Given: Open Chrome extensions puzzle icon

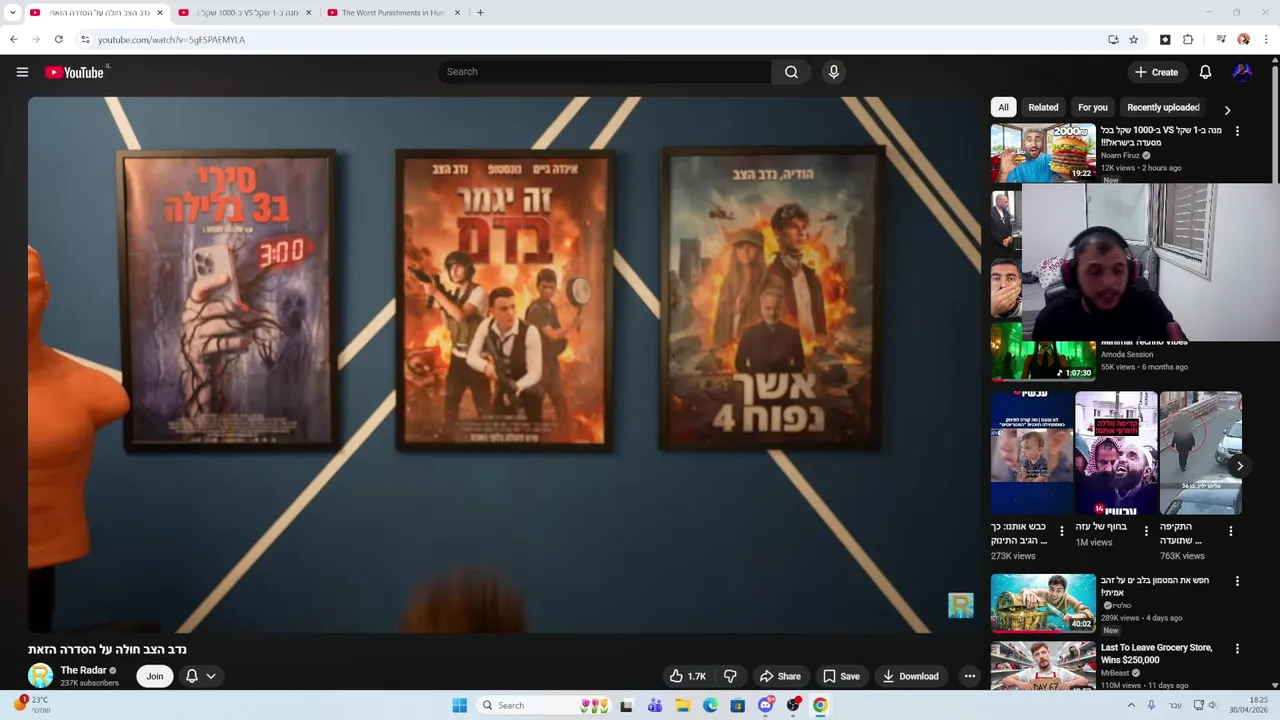Looking at the screenshot, I should pos(1188,40).
